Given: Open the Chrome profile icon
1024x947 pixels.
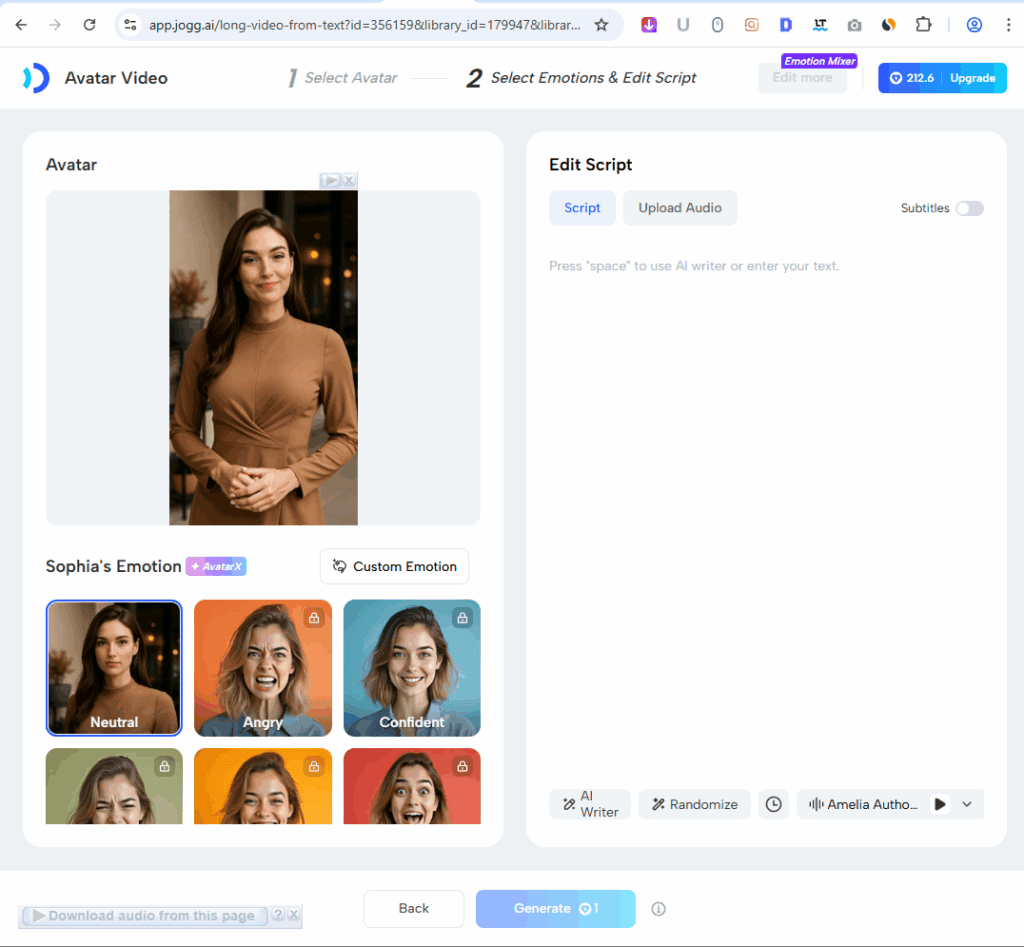Looking at the screenshot, I should coord(974,25).
